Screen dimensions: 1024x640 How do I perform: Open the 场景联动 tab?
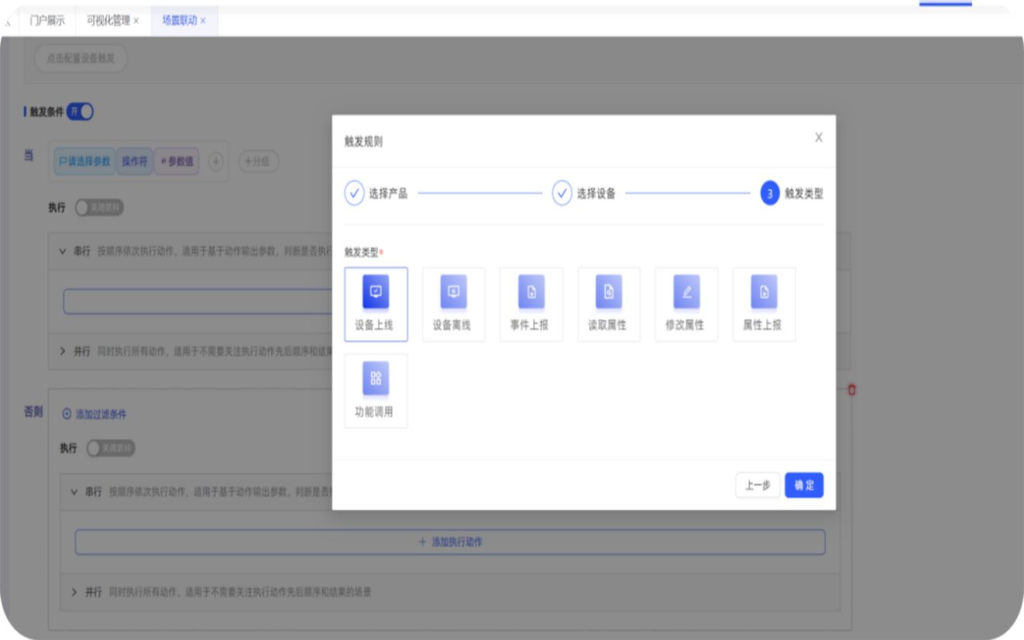[x=179, y=20]
